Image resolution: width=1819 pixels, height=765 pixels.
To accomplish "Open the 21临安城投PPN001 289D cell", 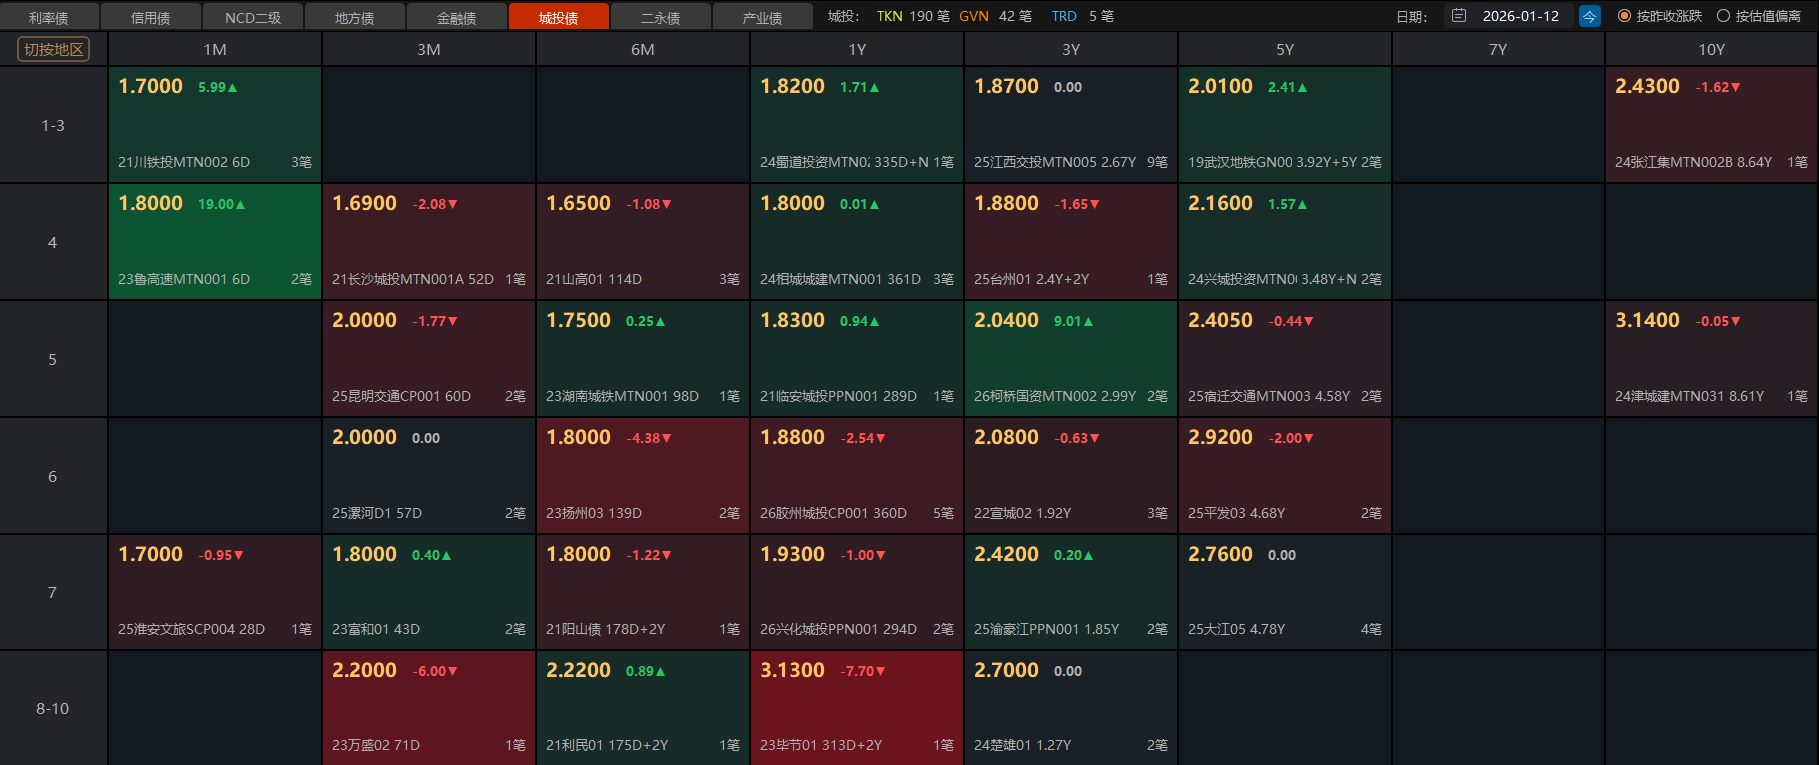I will coord(857,358).
